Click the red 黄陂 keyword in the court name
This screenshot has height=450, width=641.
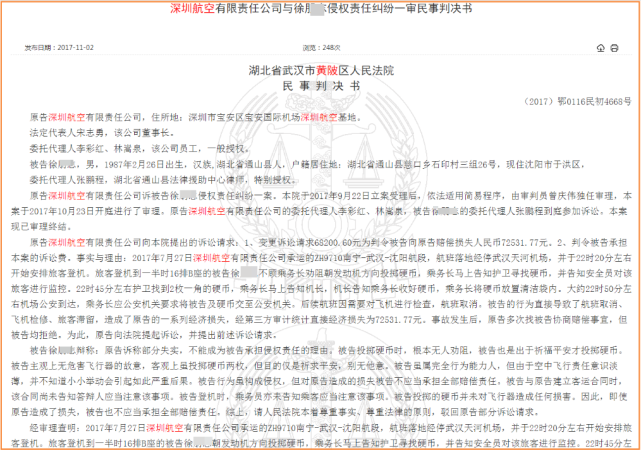[x=327, y=70]
